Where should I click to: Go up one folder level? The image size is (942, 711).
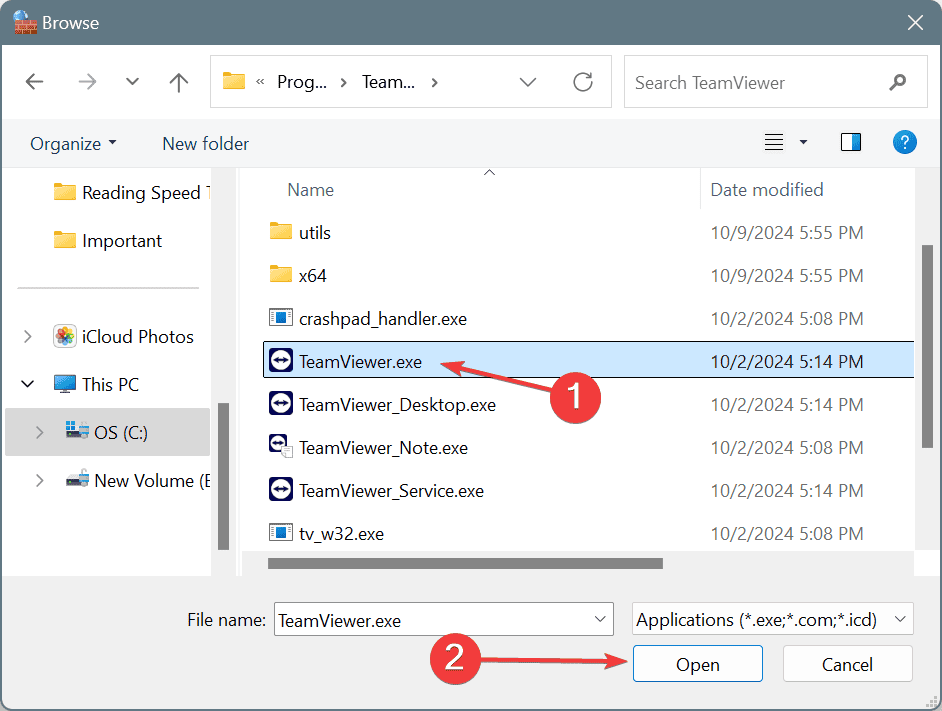click(x=178, y=82)
